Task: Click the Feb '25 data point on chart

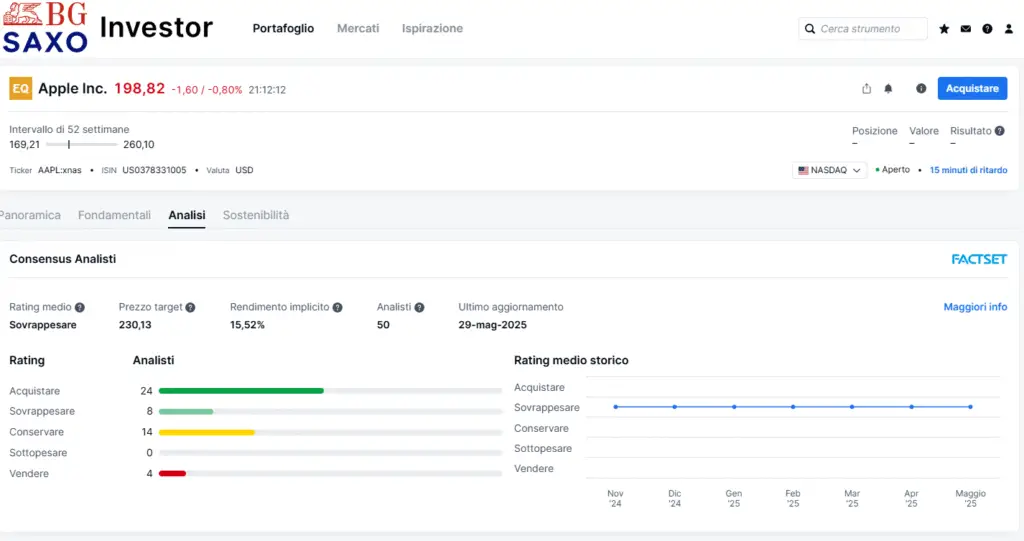Action: click(793, 407)
